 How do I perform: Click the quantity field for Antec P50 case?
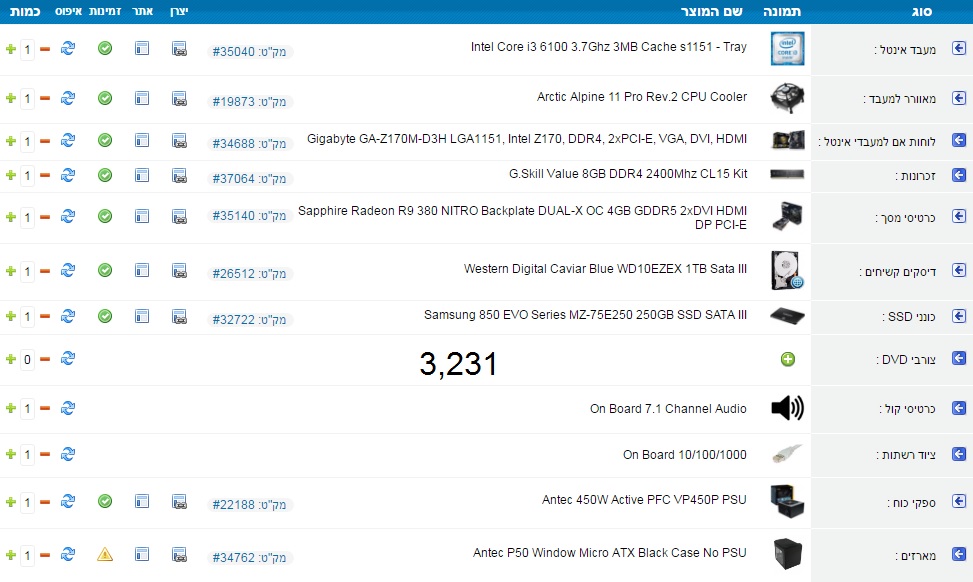27,555
